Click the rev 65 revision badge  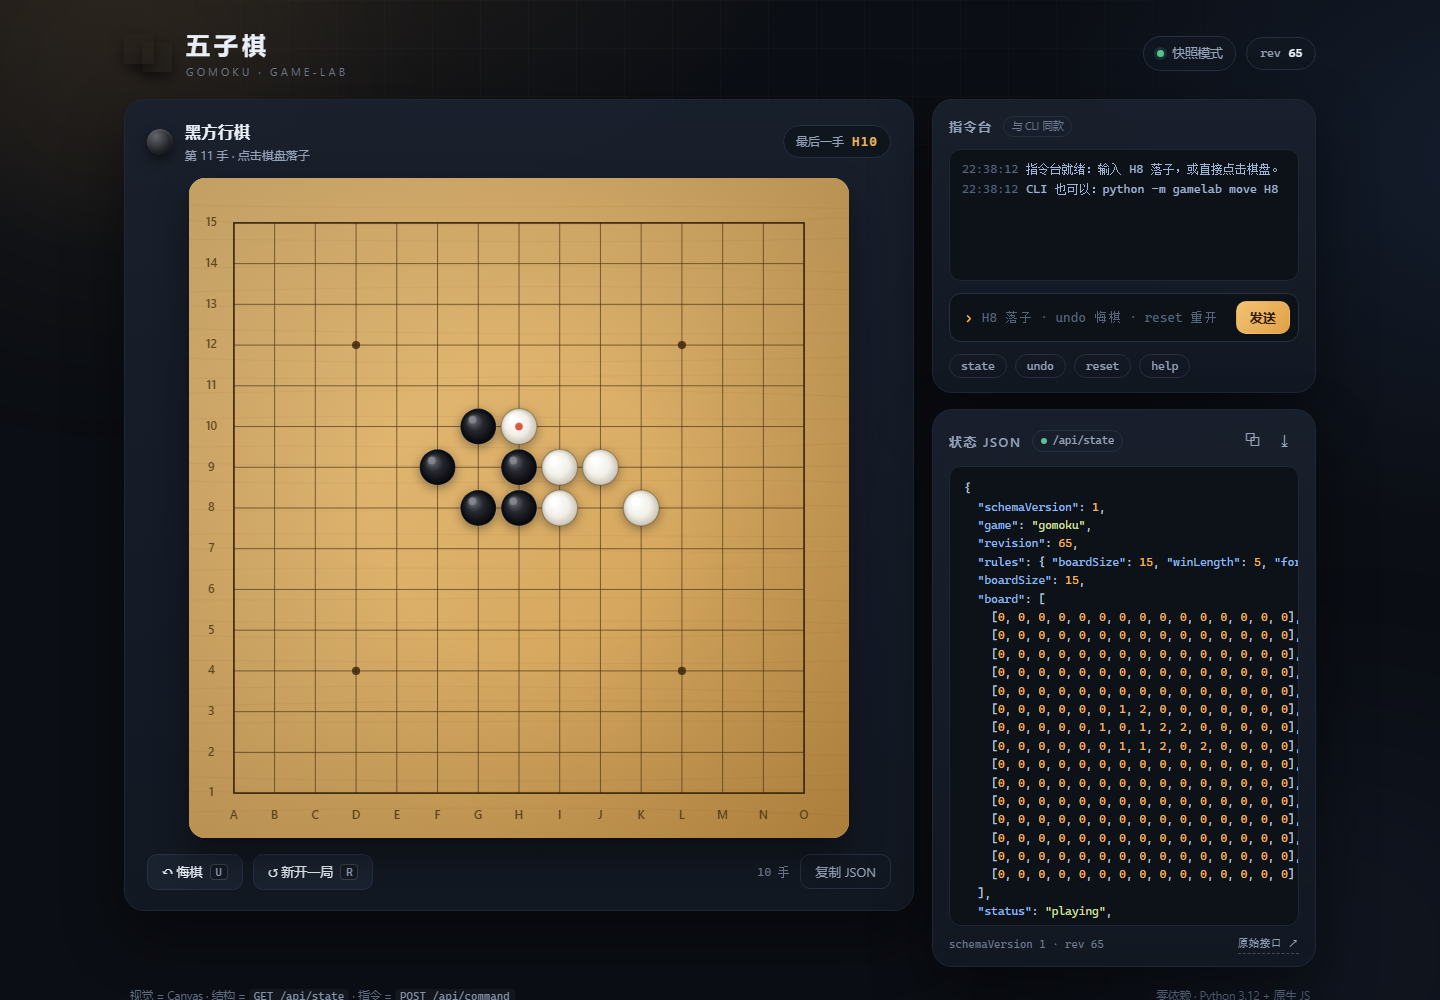pos(1281,53)
